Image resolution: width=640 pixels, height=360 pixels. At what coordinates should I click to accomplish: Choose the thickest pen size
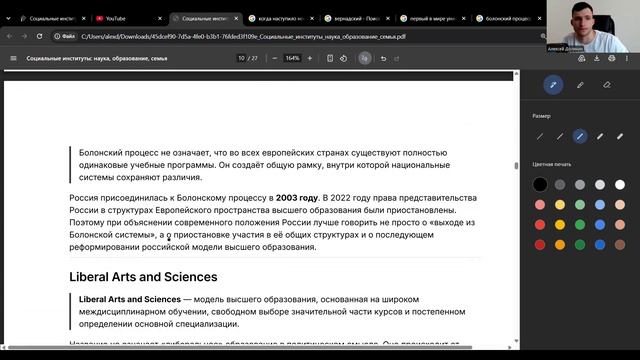tap(620, 136)
